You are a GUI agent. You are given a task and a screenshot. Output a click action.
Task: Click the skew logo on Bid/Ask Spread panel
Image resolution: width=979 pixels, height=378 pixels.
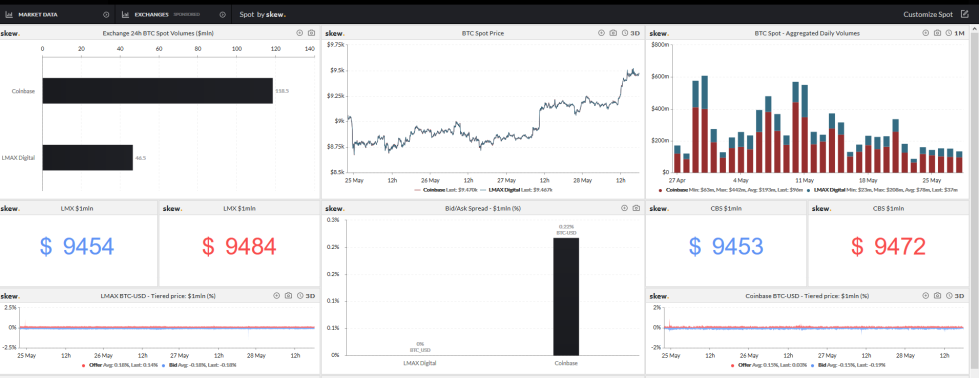(x=335, y=208)
